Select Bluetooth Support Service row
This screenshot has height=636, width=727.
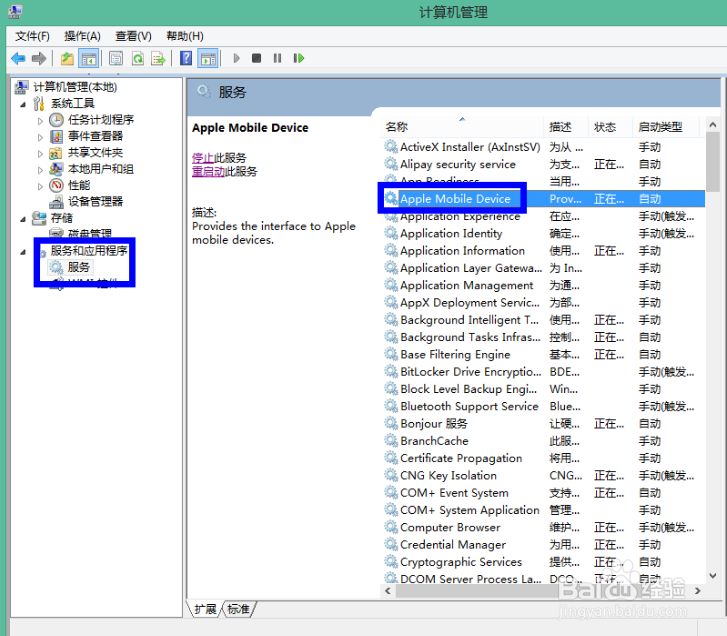click(x=542, y=407)
